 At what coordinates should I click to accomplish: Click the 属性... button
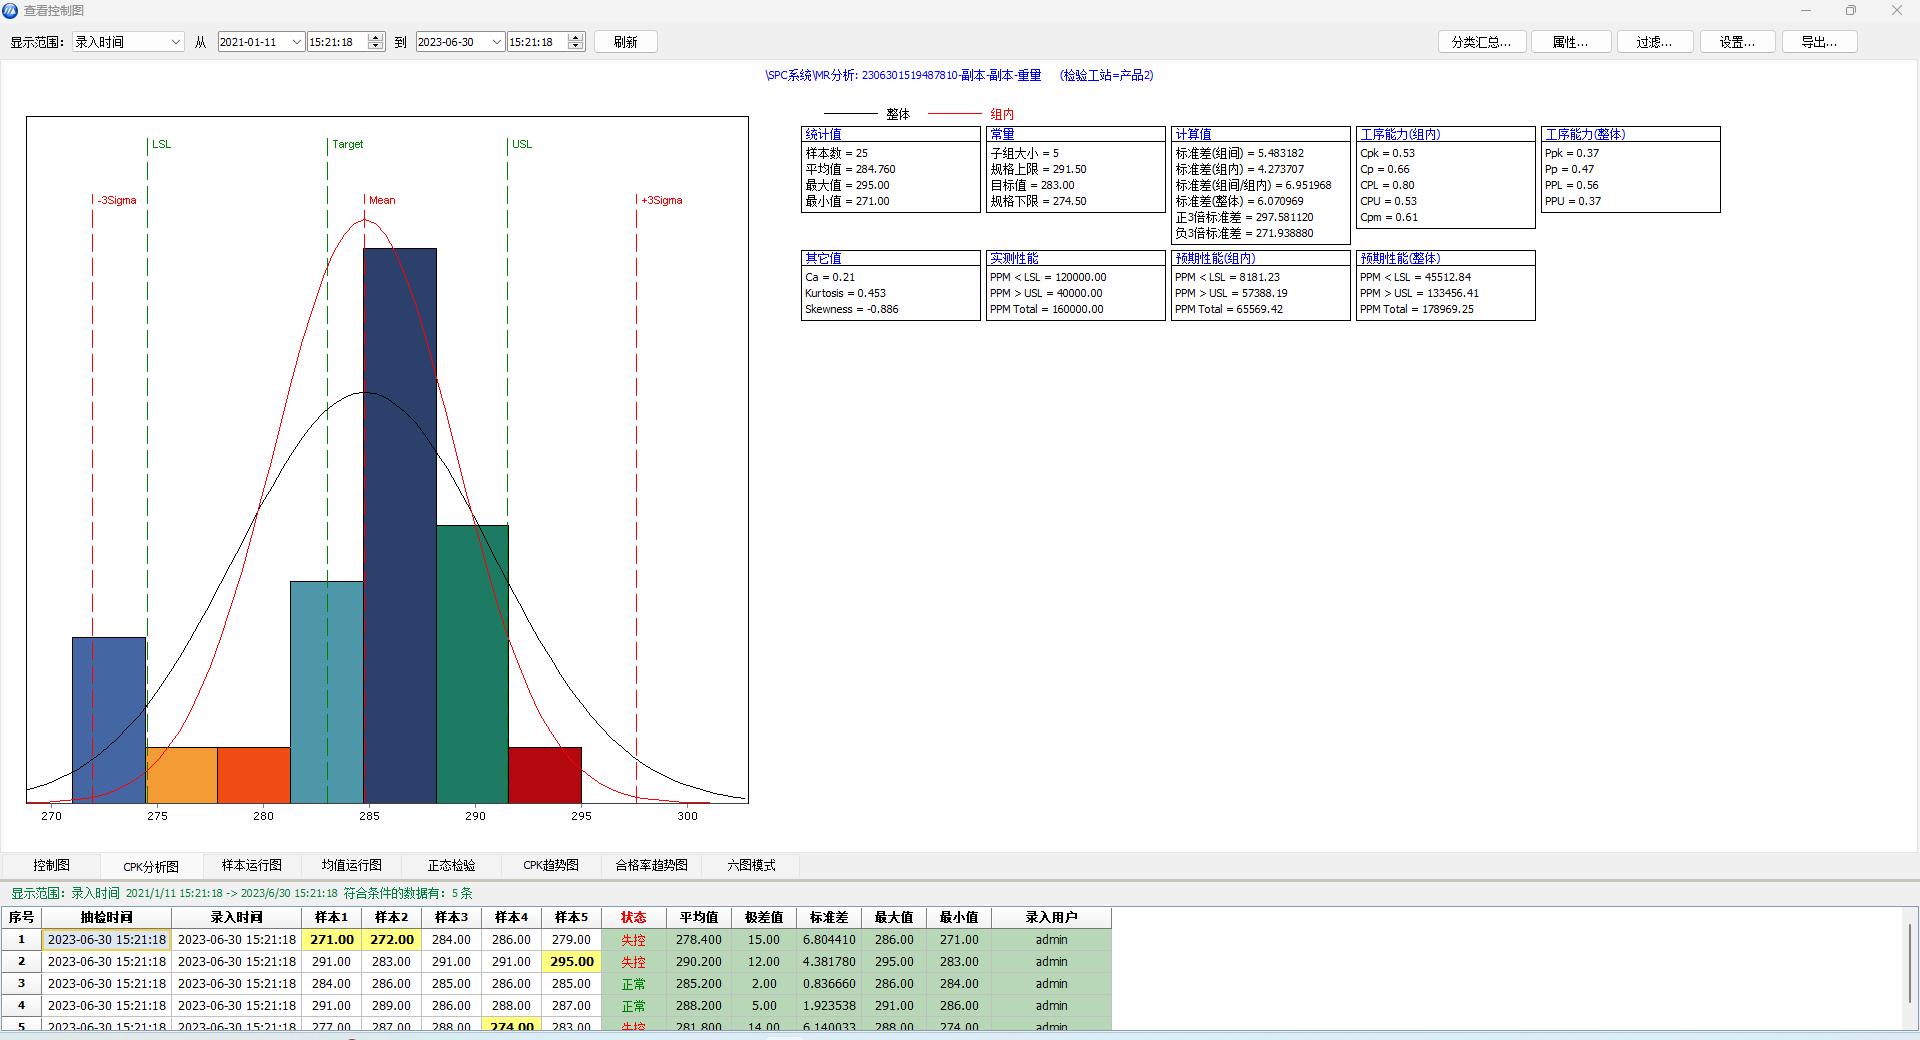(1570, 42)
